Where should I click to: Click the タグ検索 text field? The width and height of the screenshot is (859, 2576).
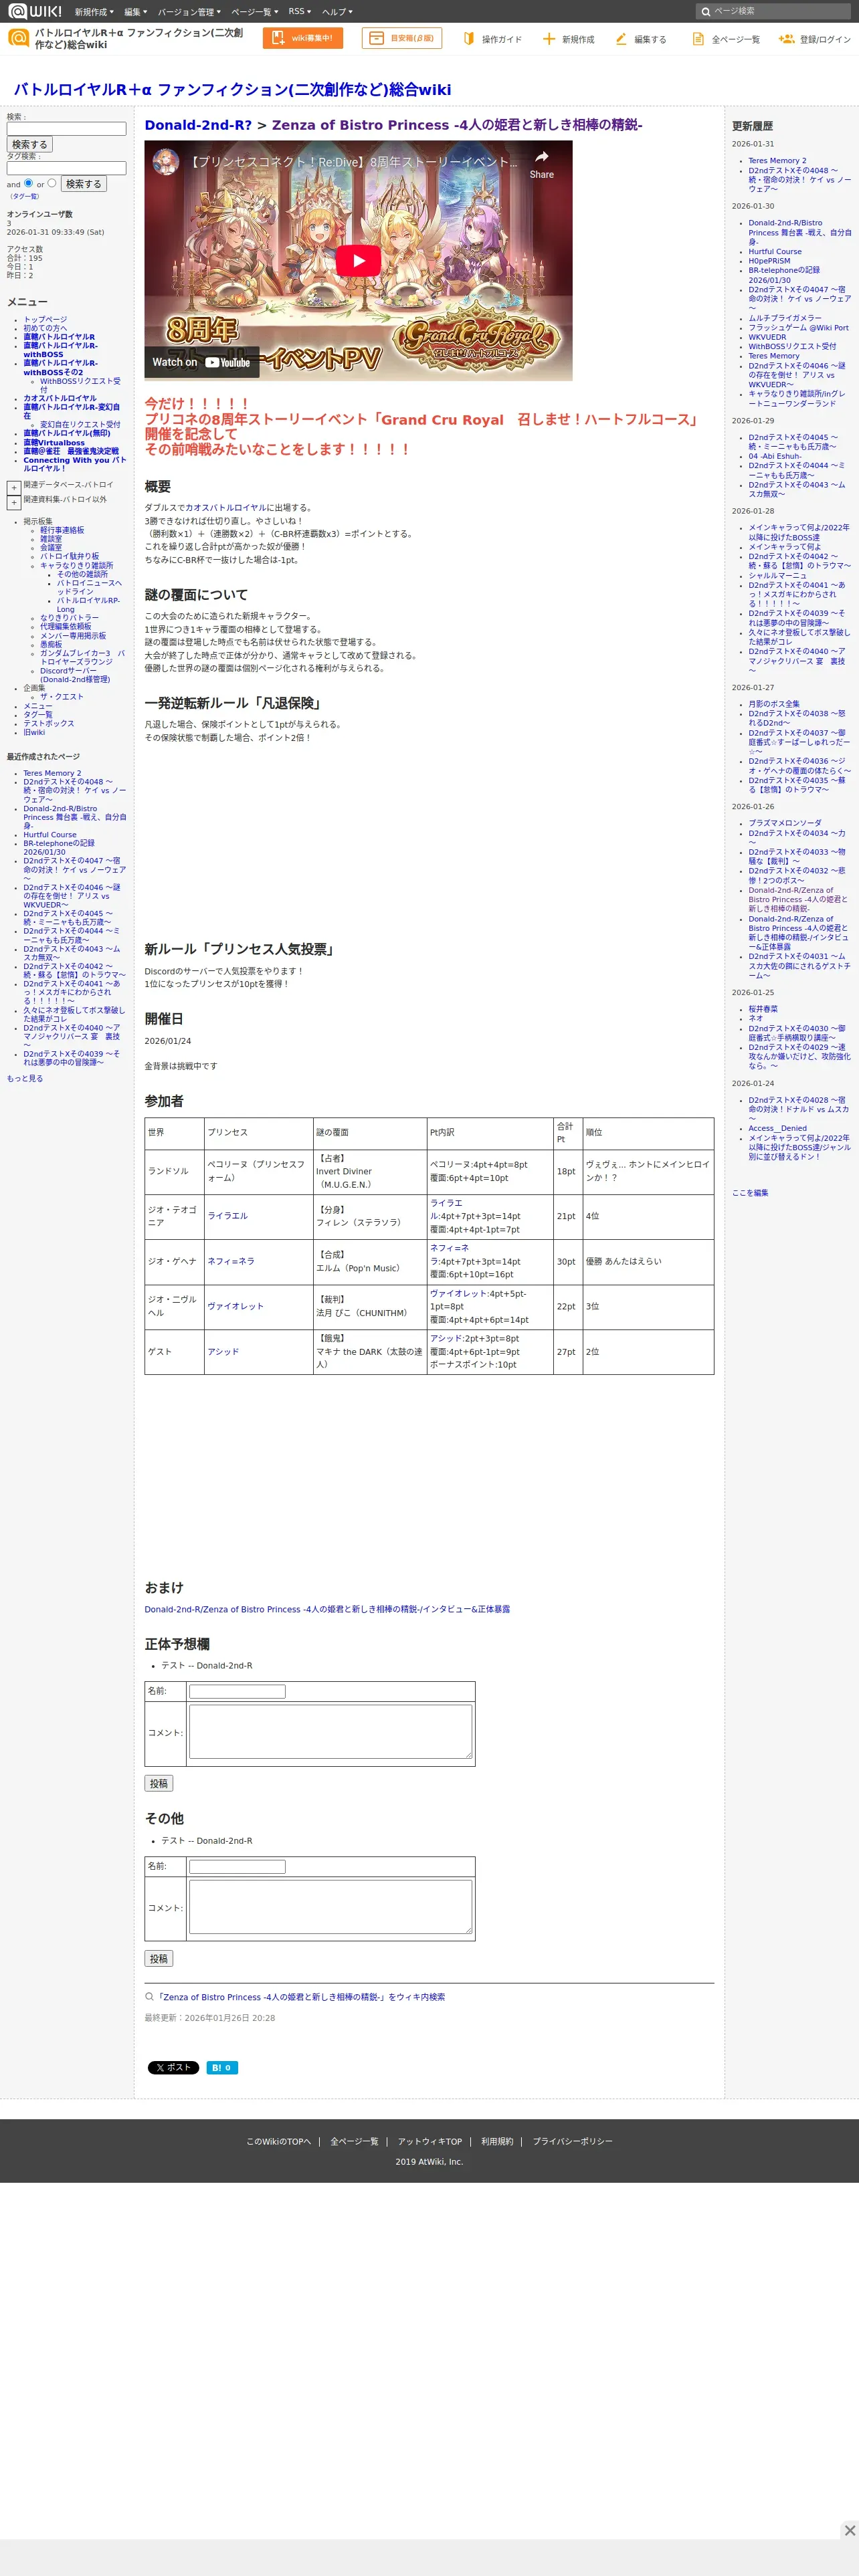(66, 168)
